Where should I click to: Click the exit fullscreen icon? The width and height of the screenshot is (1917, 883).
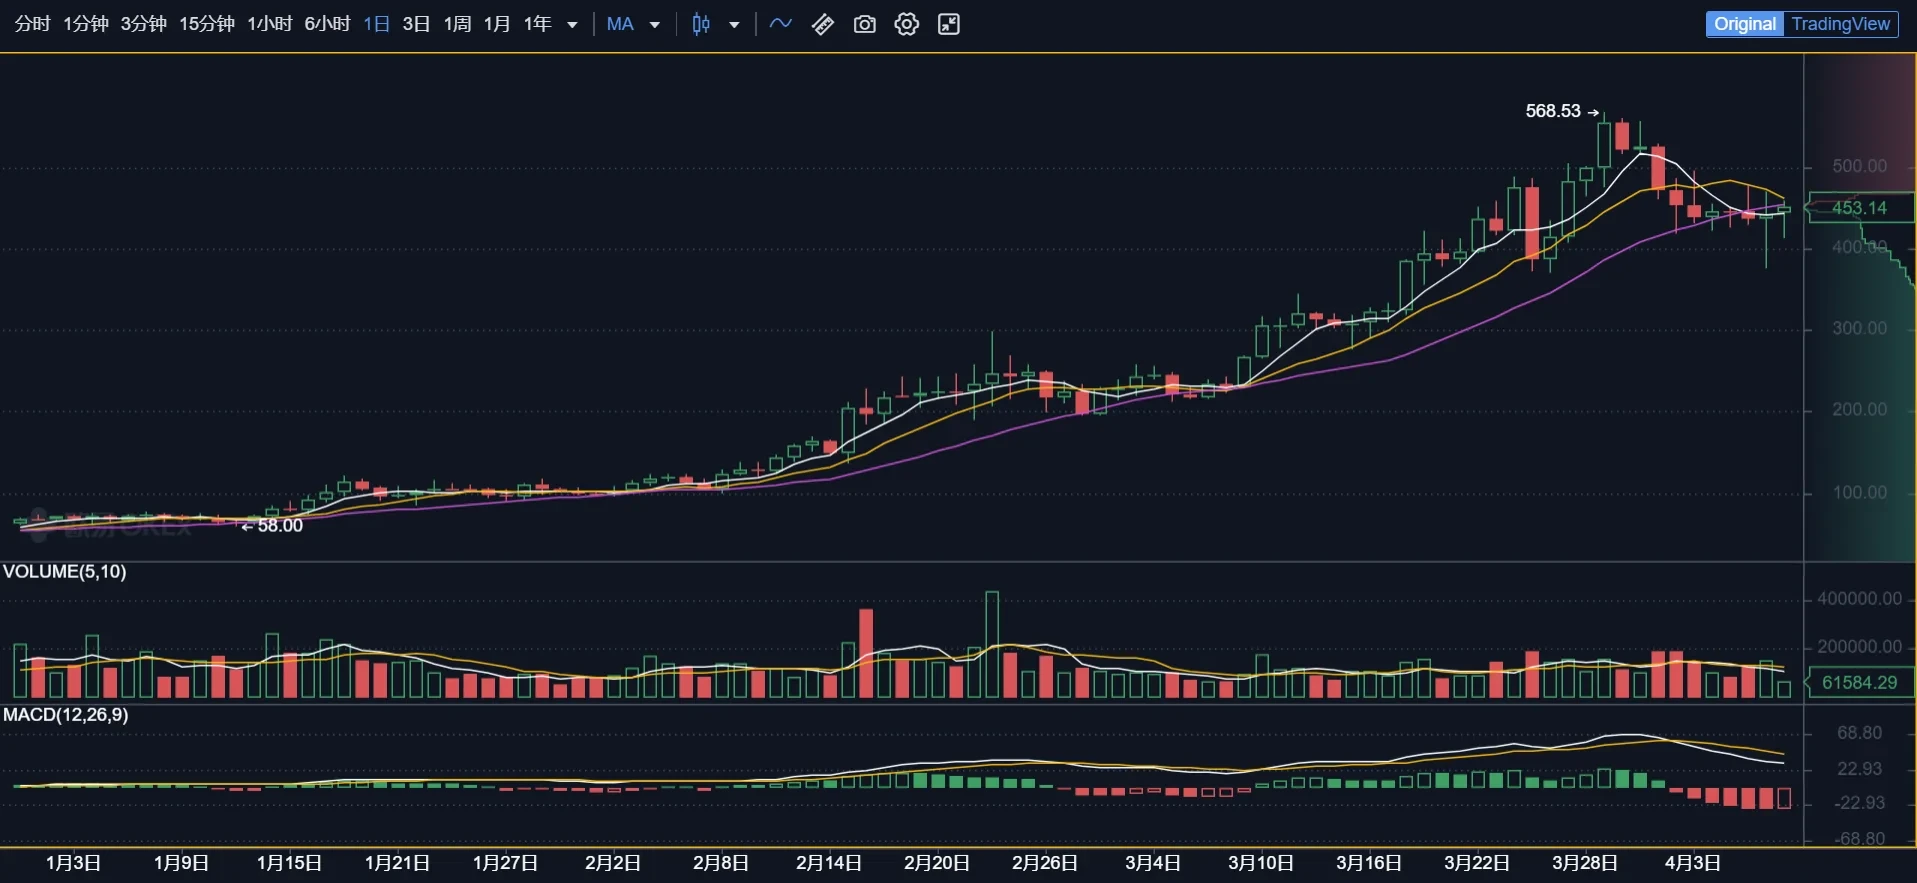click(949, 24)
